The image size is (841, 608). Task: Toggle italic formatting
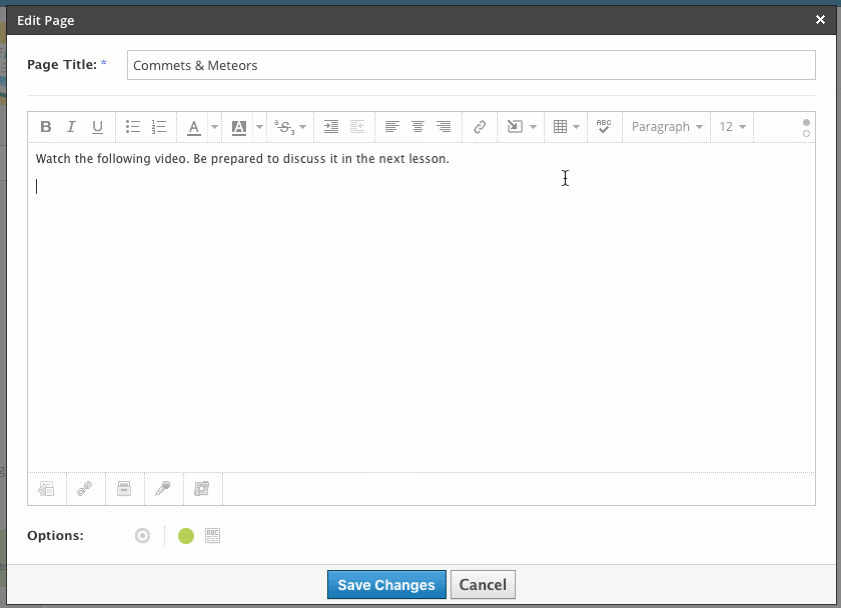pyautogui.click(x=71, y=127)
